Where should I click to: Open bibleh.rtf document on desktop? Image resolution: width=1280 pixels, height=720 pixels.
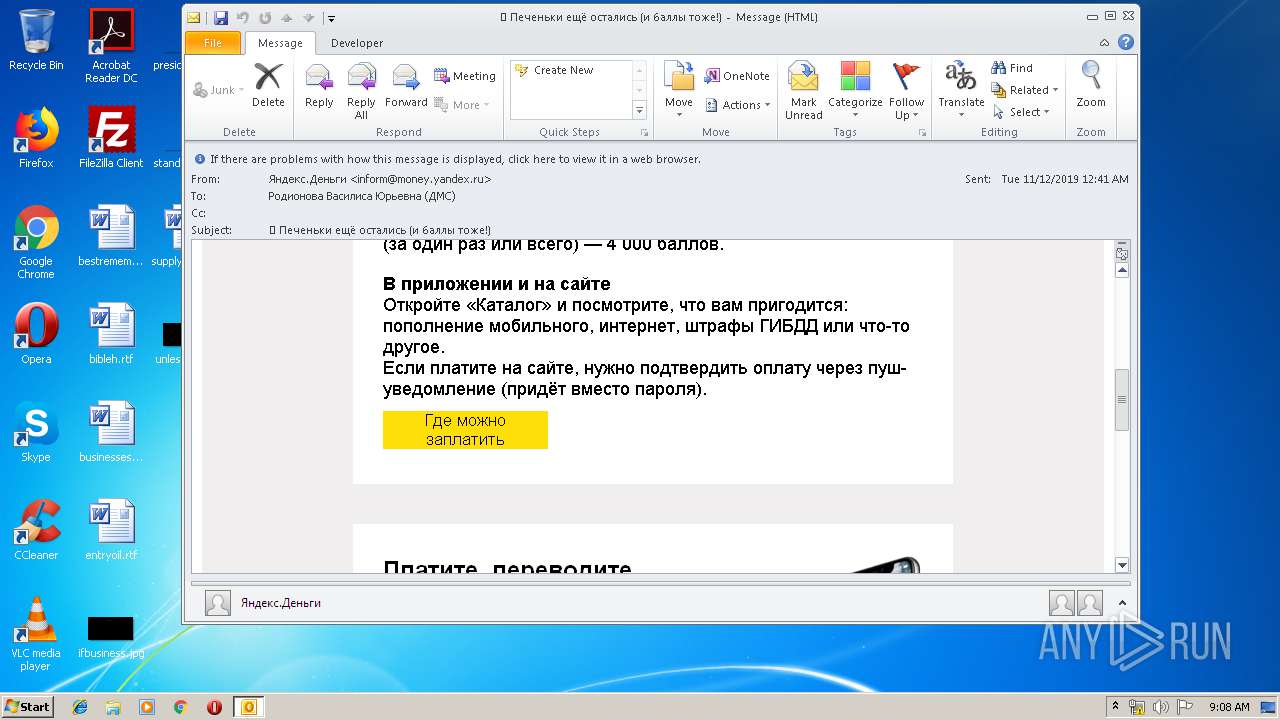coord(111,334)
